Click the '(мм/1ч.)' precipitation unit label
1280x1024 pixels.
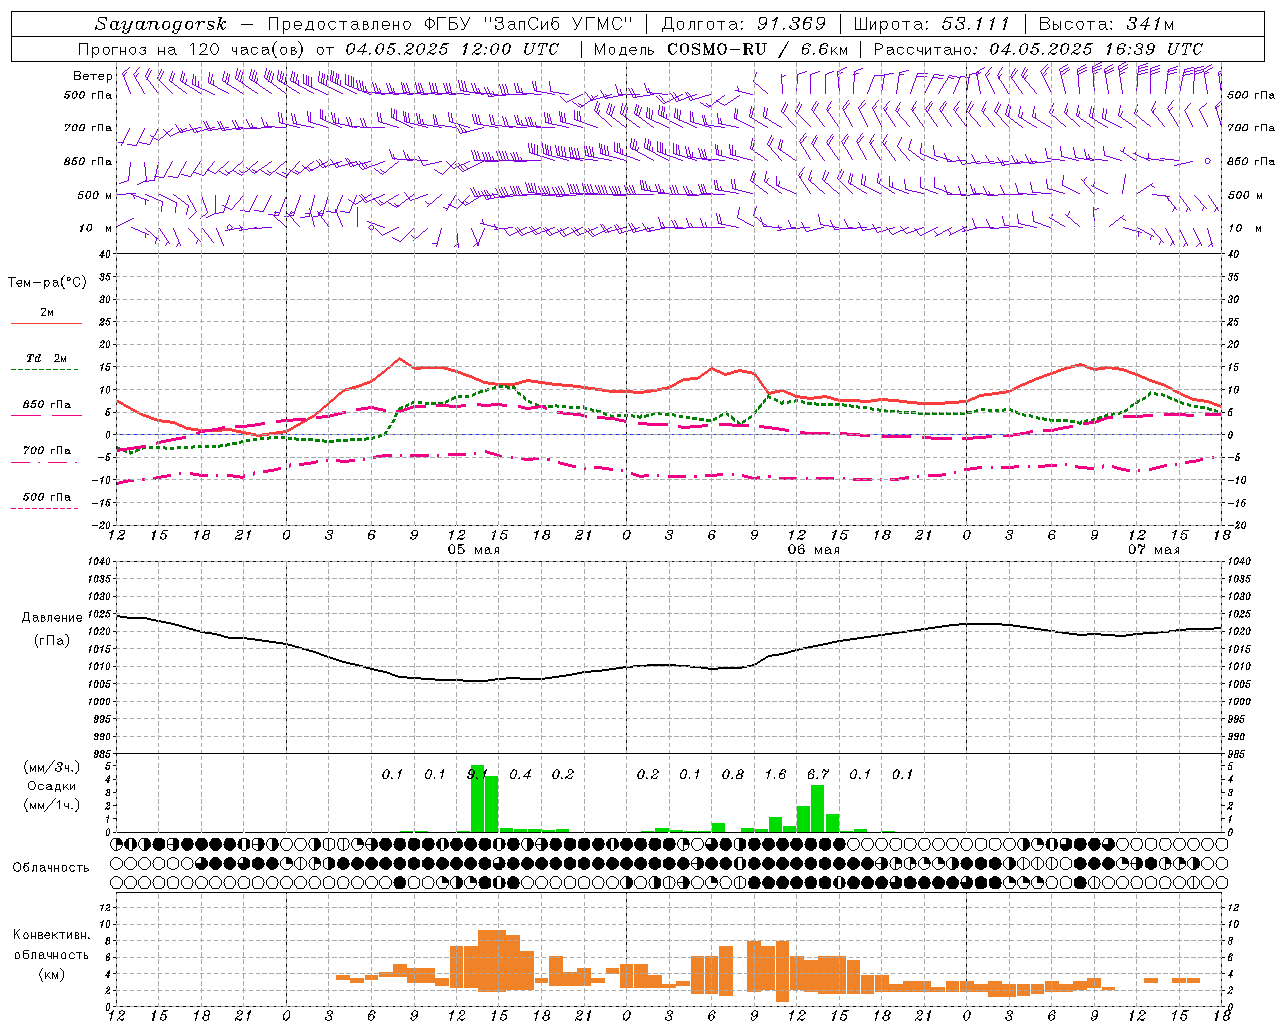tap(52, 805)
